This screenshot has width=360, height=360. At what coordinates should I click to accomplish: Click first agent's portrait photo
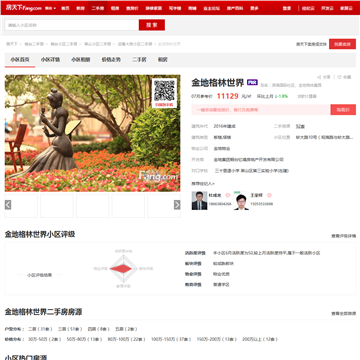pyautogui.click(x=199, y=200)
